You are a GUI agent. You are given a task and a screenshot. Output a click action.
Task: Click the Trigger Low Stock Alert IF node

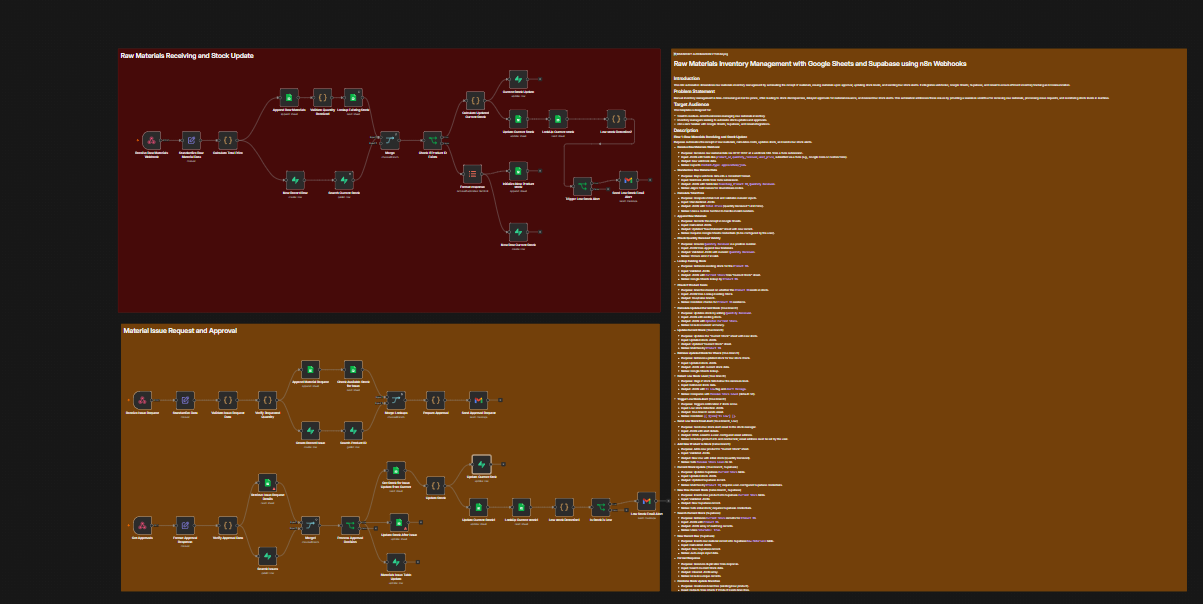pos(582,187)
